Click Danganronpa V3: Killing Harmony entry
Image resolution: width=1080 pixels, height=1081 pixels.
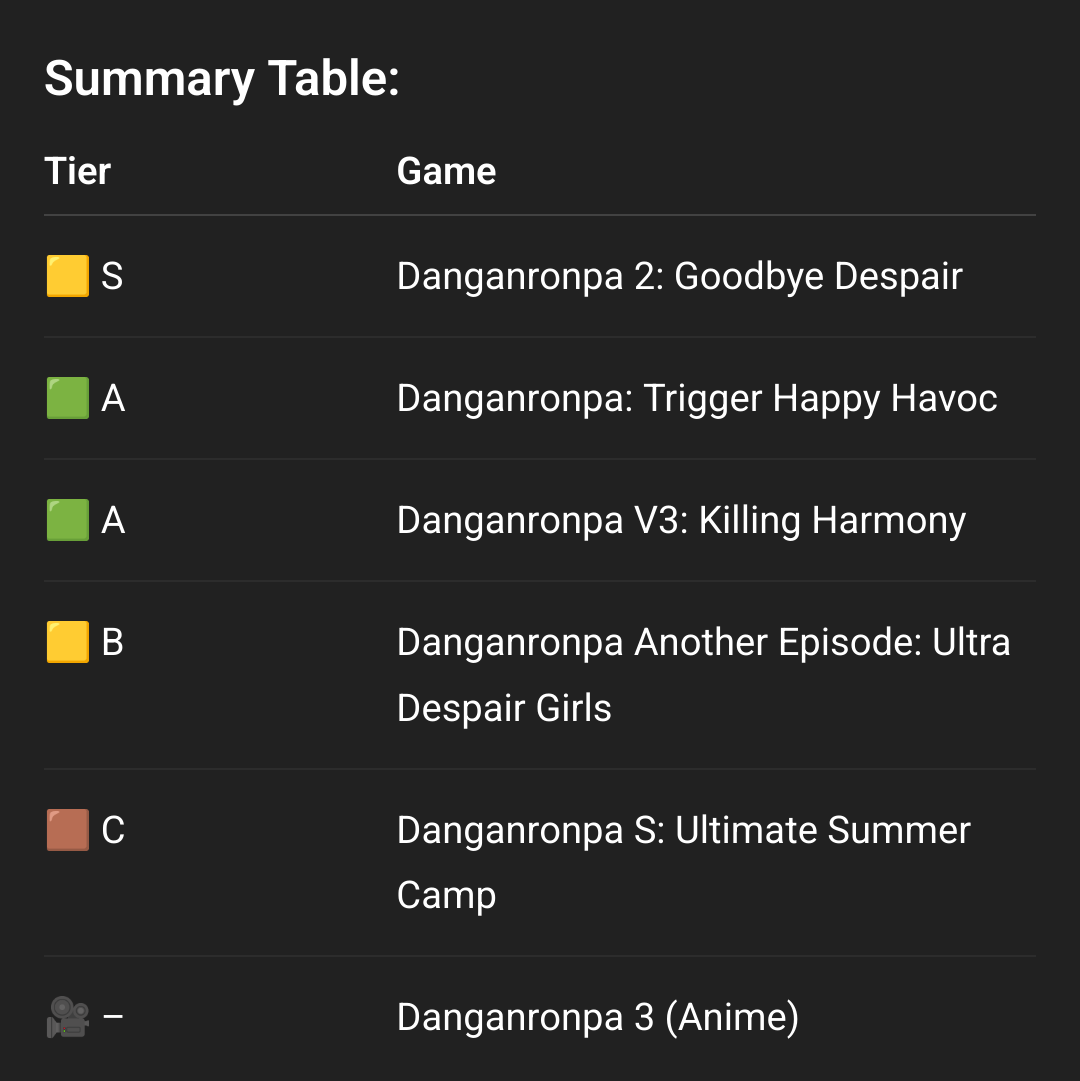[x=681, y=521]
